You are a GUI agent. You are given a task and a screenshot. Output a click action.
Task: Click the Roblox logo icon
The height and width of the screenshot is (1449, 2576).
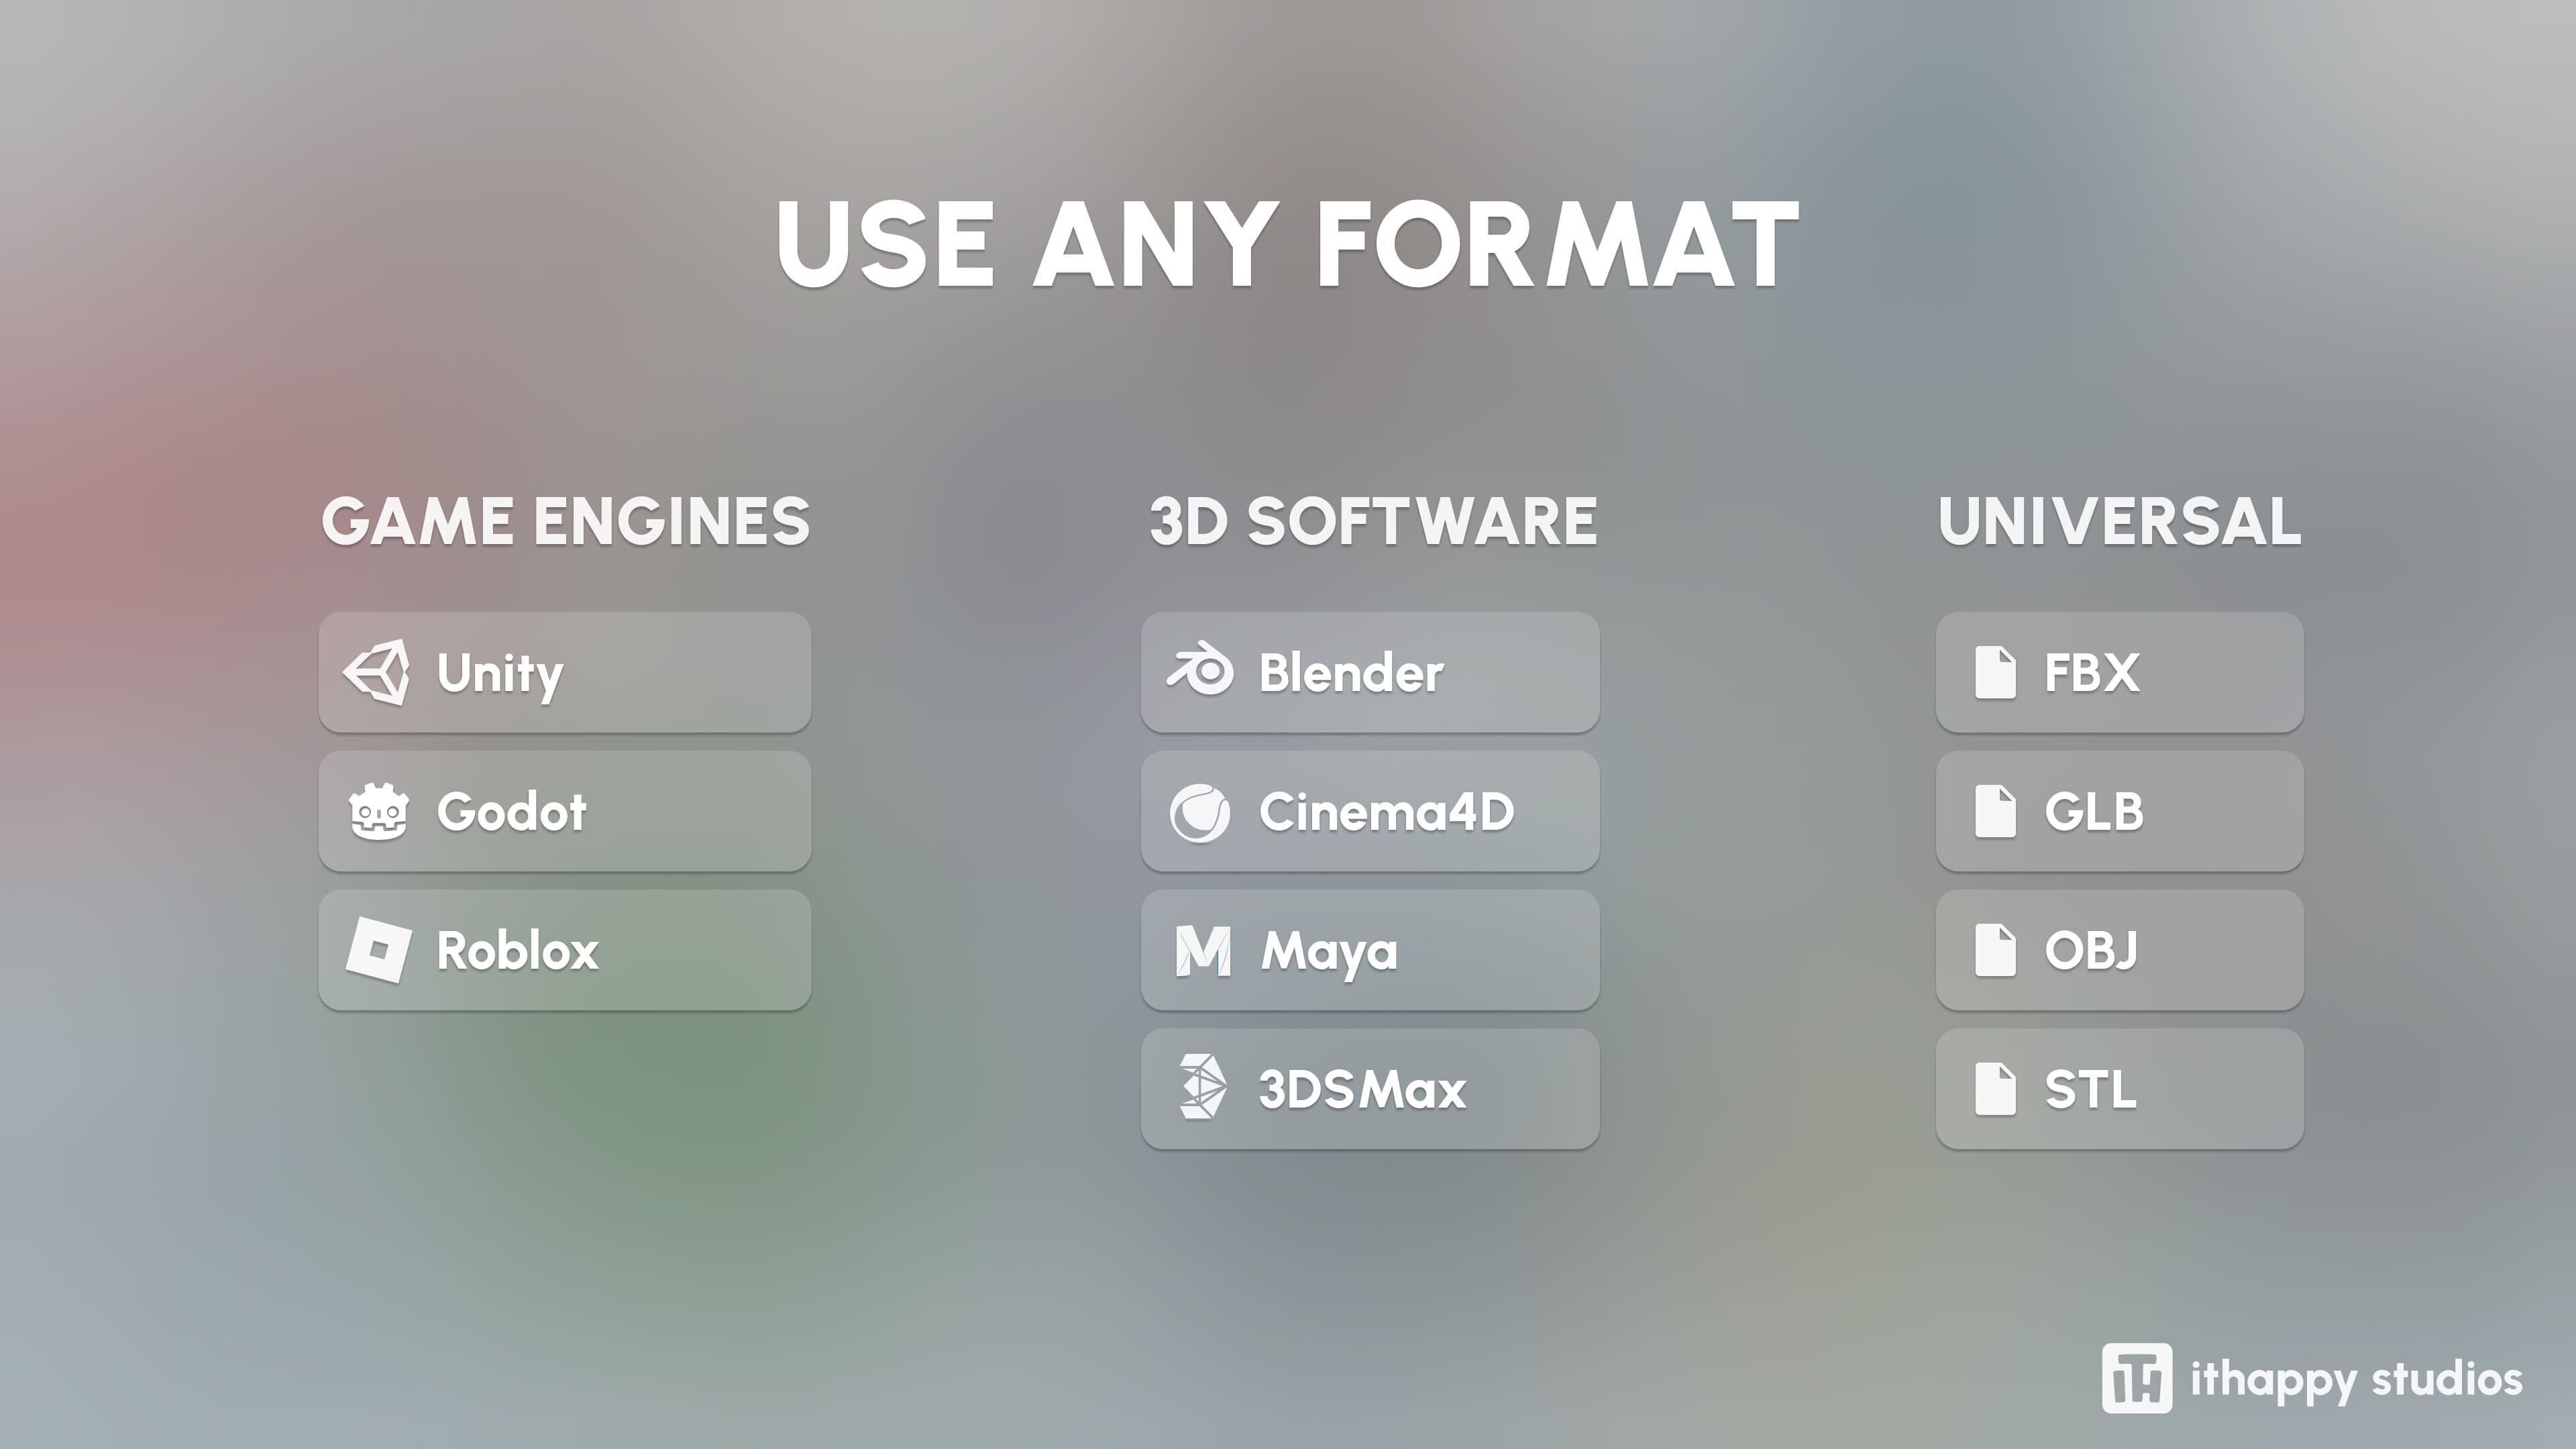click(x=378, y=950)
